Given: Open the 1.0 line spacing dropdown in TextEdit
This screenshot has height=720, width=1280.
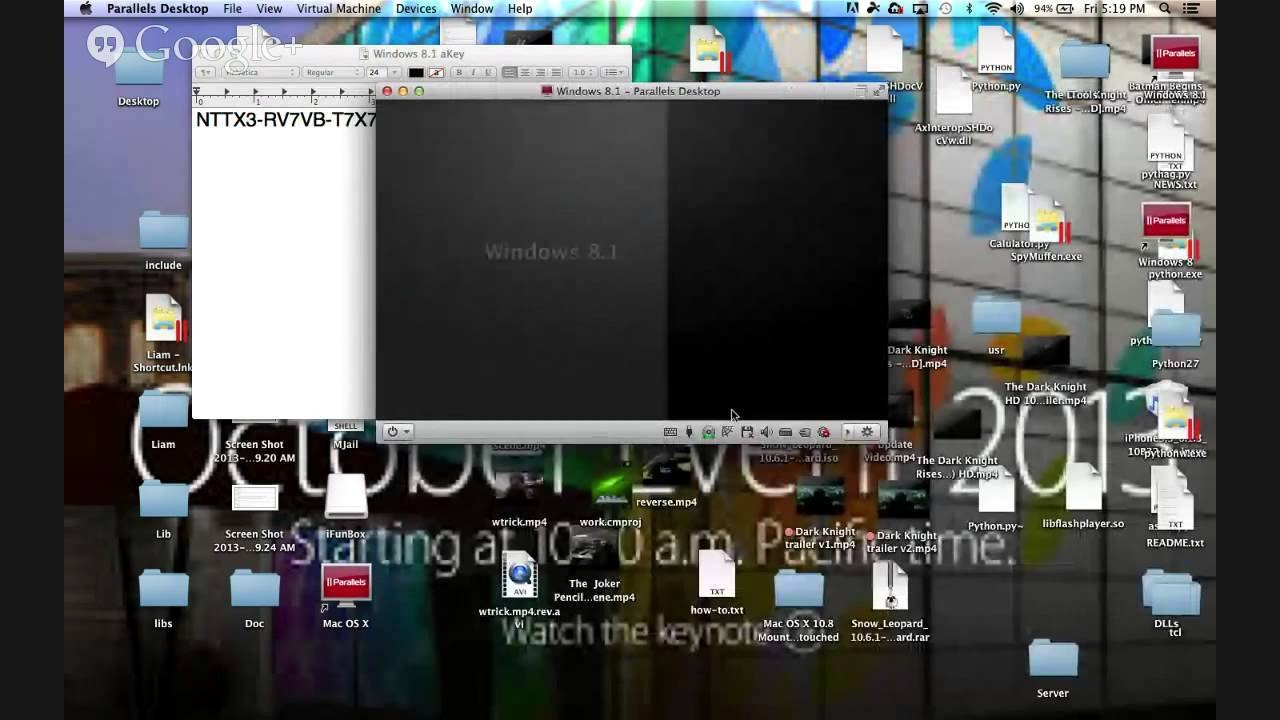Looking at the screenshot, I should [x=582, y=72].
